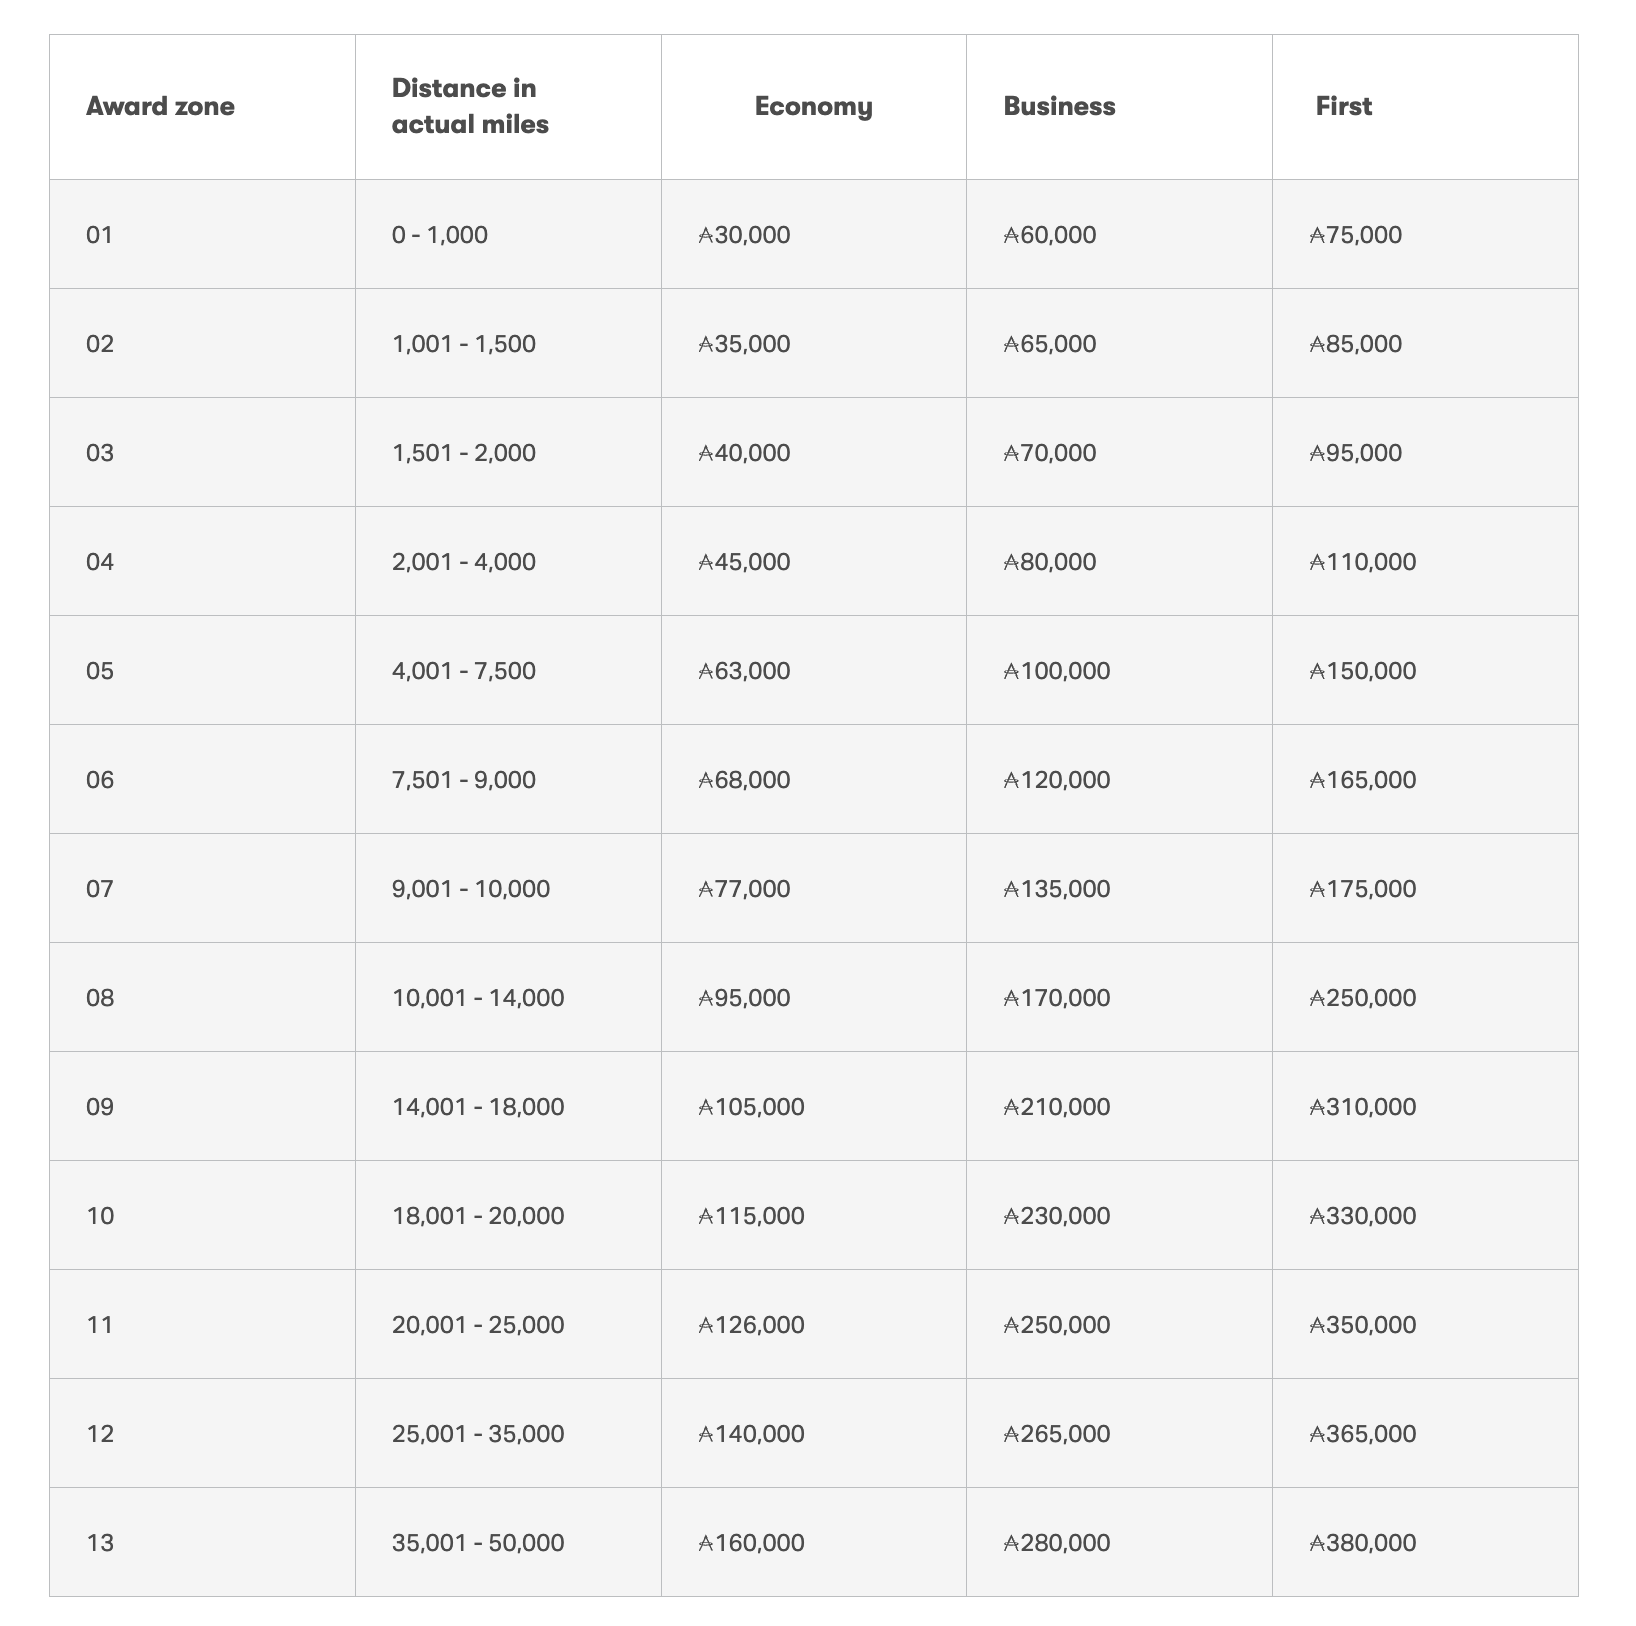Select the 20,001 - 25,000 distance cell

tap(508, 1325)
